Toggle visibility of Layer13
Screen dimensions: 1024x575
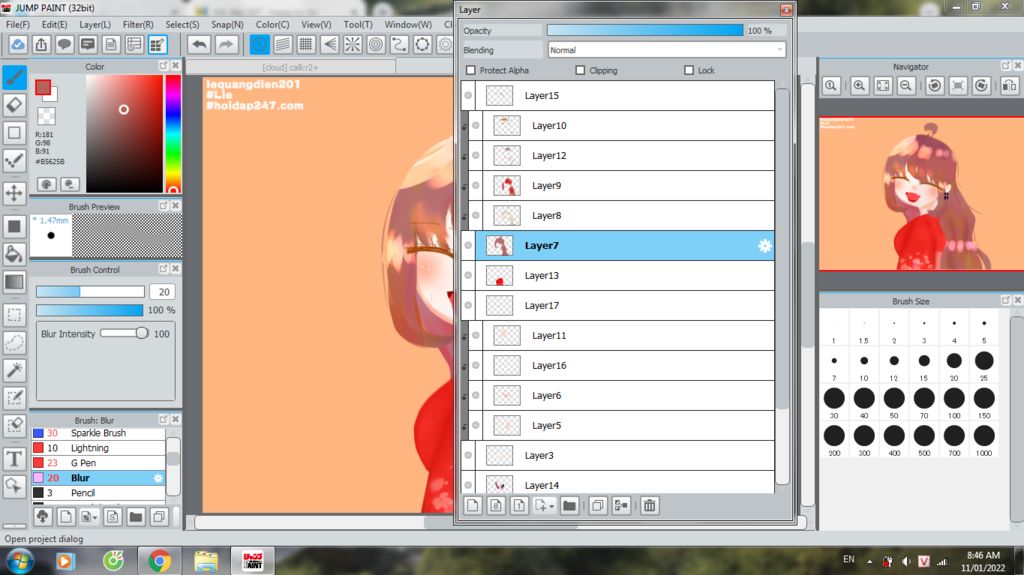468,276
